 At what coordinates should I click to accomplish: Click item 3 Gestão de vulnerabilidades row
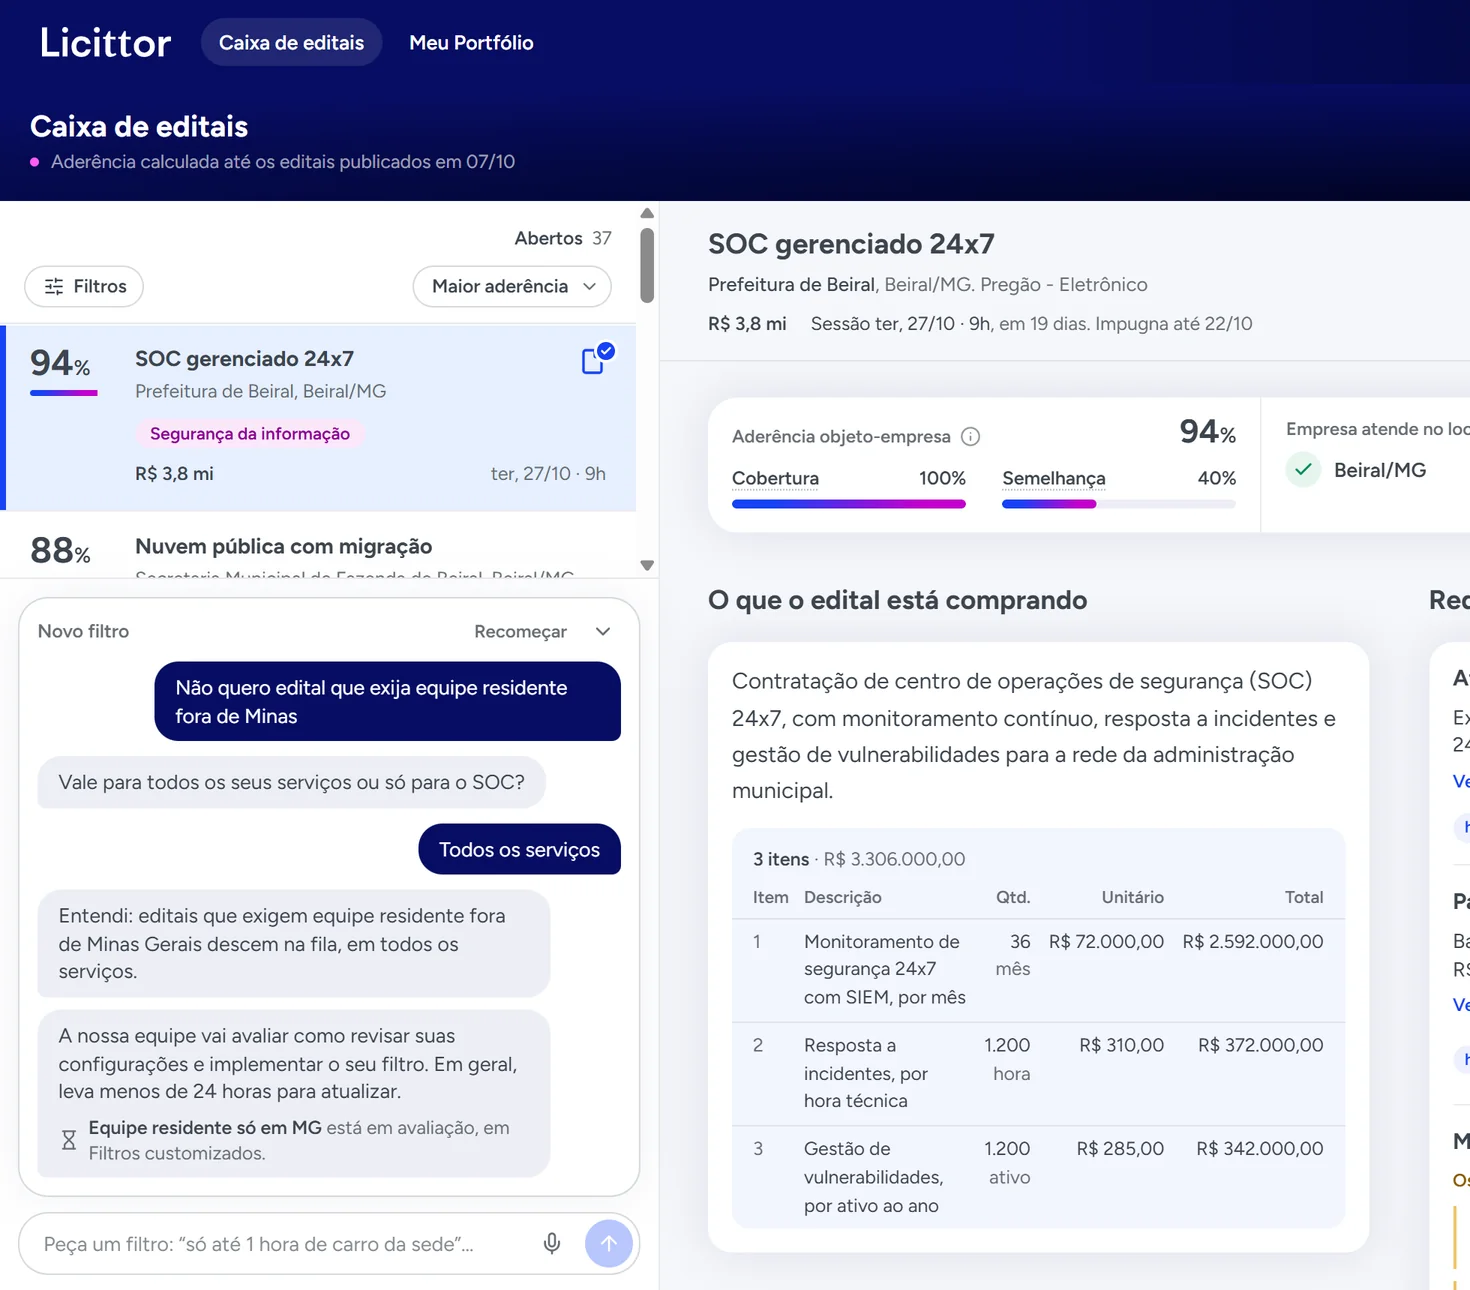(1038, 1177)
